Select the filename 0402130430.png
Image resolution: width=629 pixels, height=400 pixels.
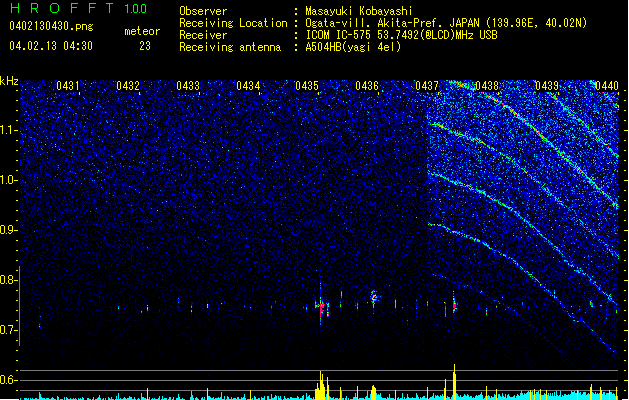coord(51,26)
